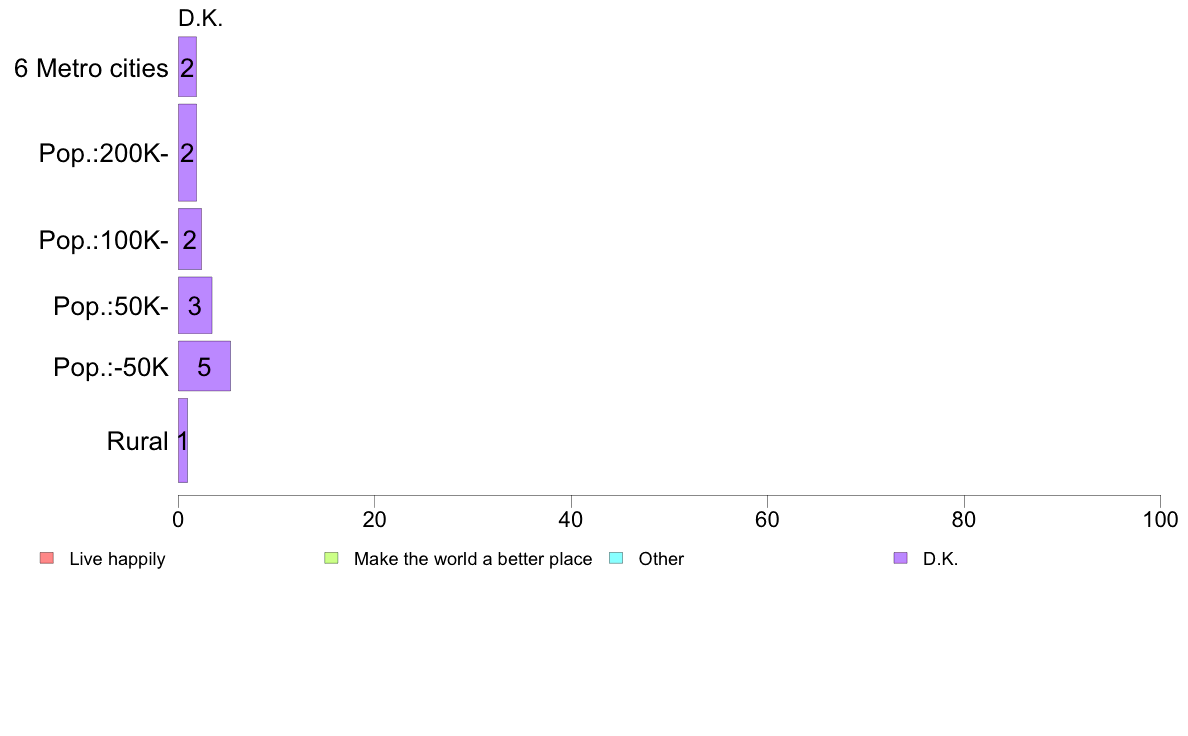Click the Pop.:-50K category label
Viewport: 1188px width, 736px height.
tap(111, 368)
